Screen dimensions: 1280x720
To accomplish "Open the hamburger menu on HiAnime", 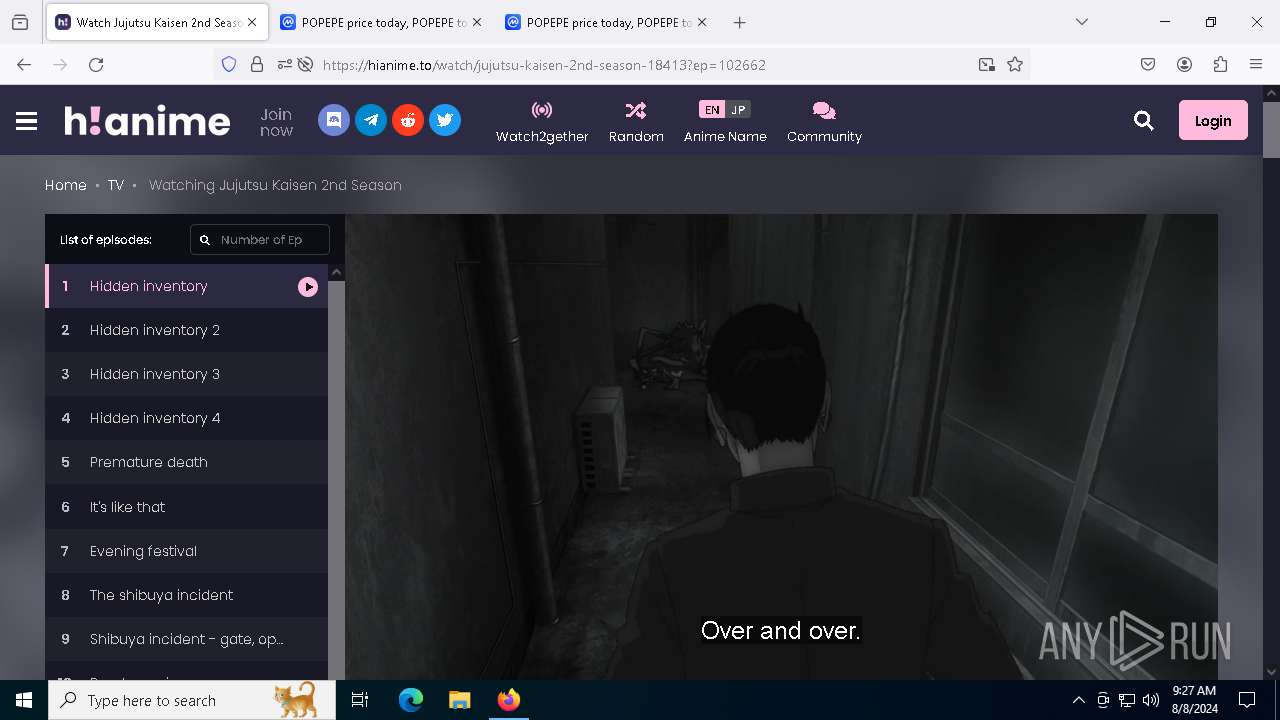I will pos(27,121).
